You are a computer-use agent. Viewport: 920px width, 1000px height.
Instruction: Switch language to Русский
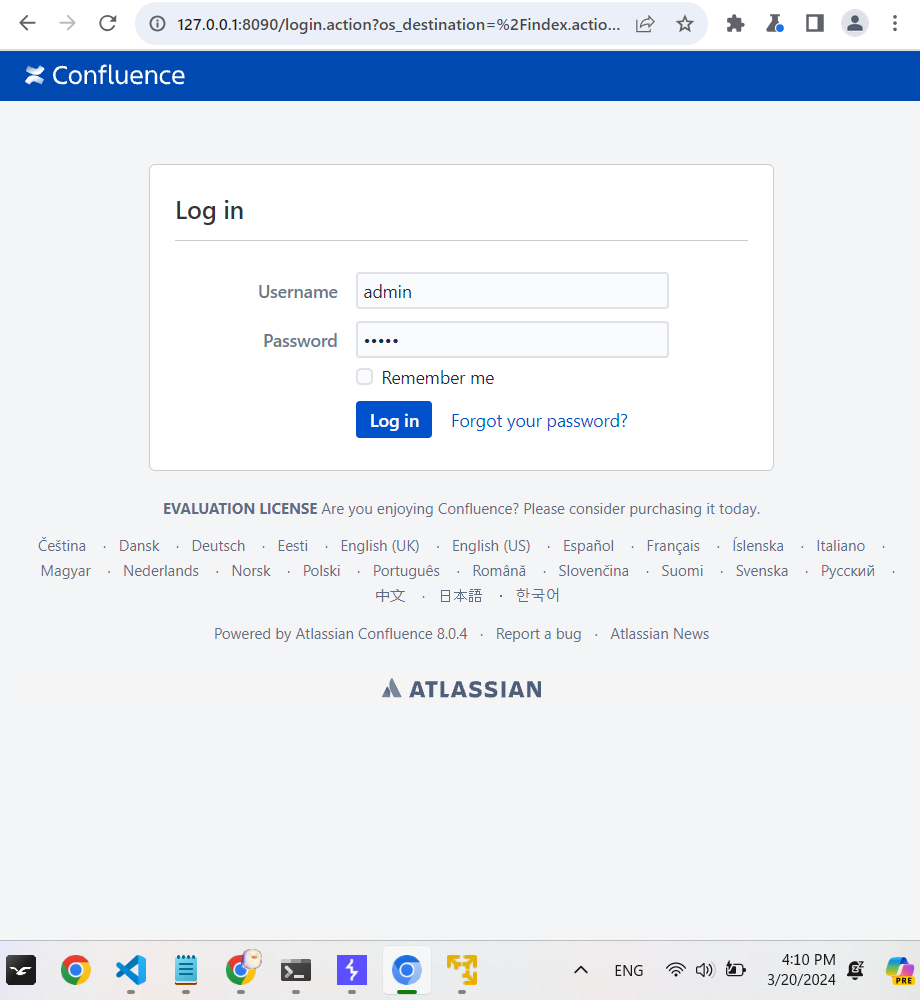pyautogui.click(x=847, y=571)
